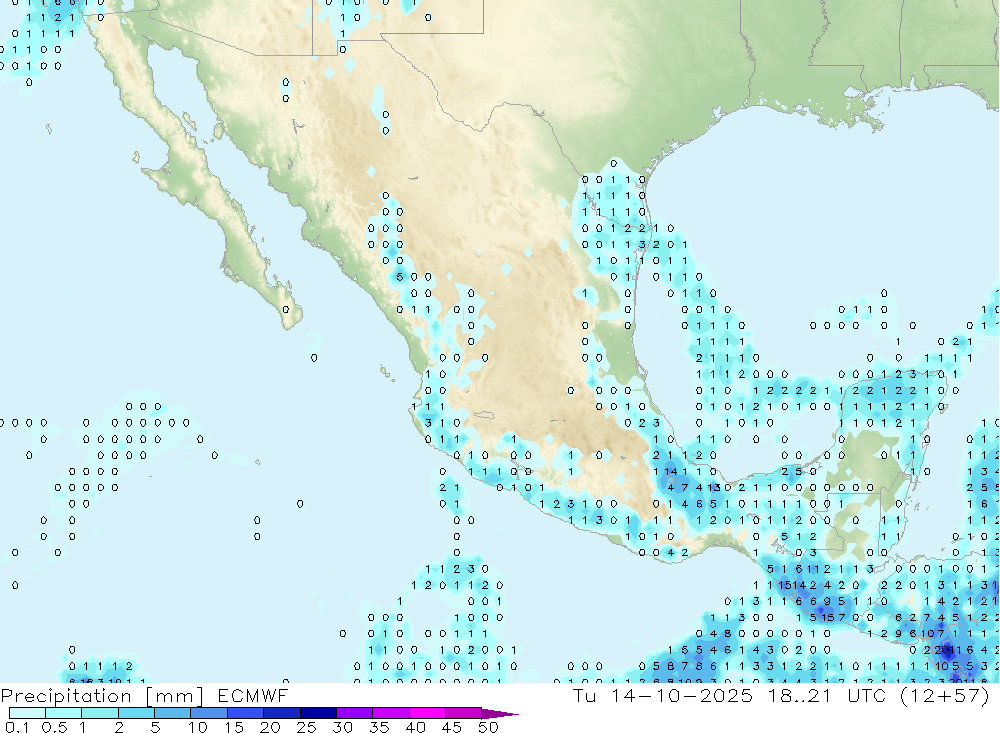Click the '35' legend label
This screenshot has width=1000, height=733.
point(379,727)
